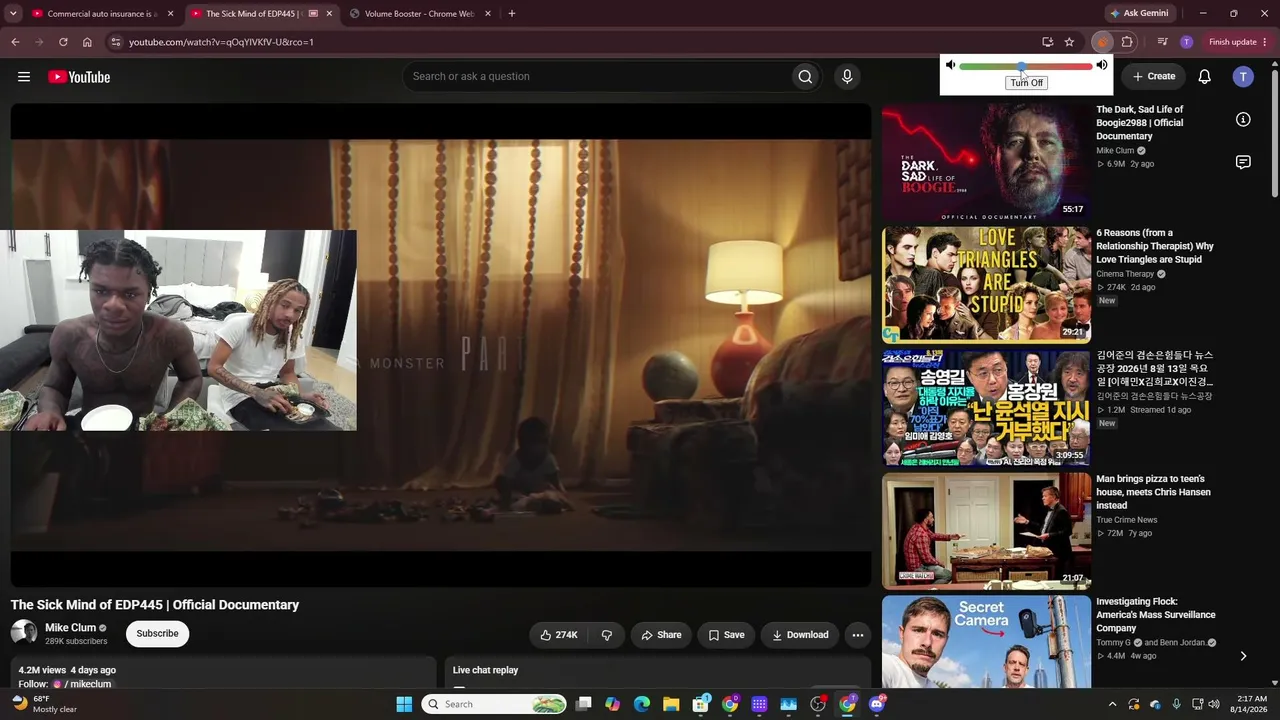Show next recommendations with right chevron

click(1243, 656)
